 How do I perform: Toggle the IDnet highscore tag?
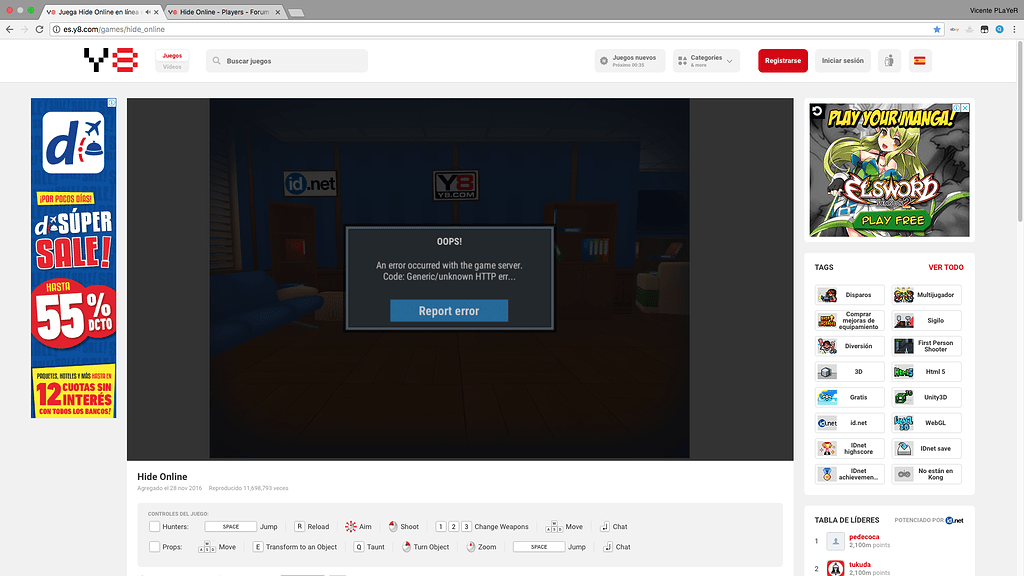pyautogui.click(x=827, y=448)
